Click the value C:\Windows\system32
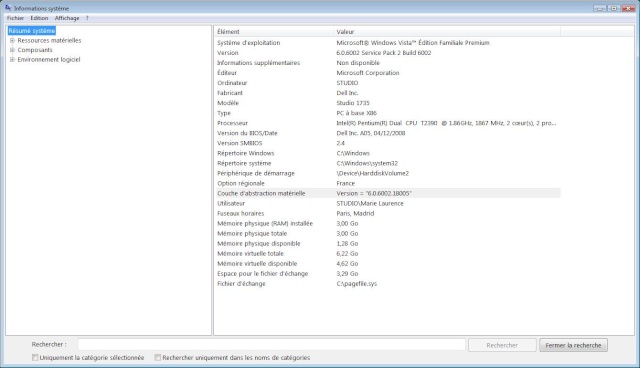Viewport: 640px width, 368px height. coord(367,163)
